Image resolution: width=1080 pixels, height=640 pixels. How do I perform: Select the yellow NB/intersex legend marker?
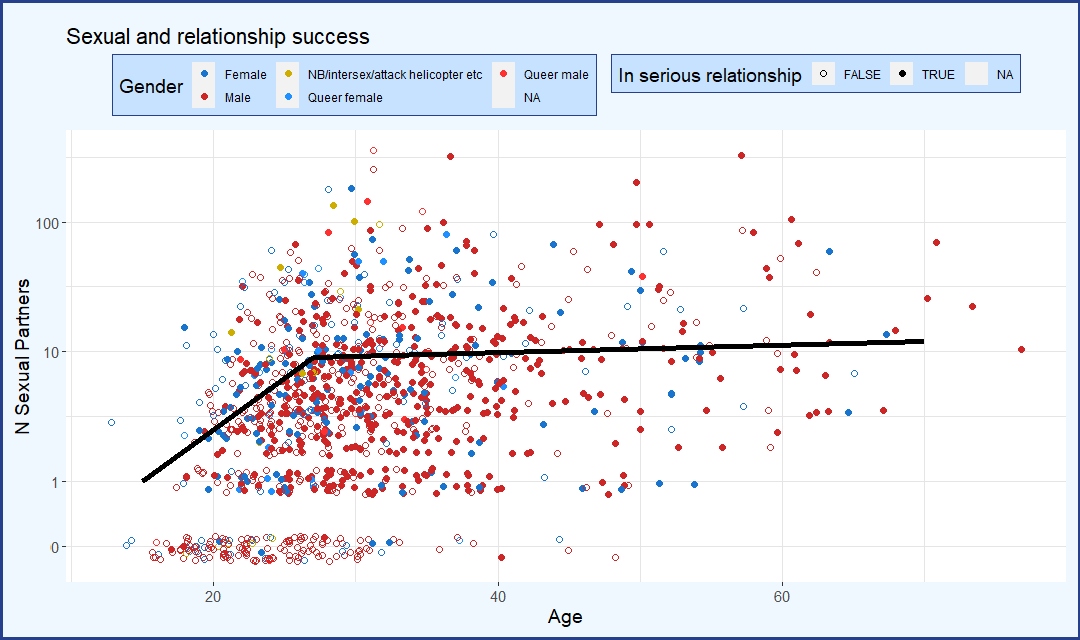(x=288, y=74)
